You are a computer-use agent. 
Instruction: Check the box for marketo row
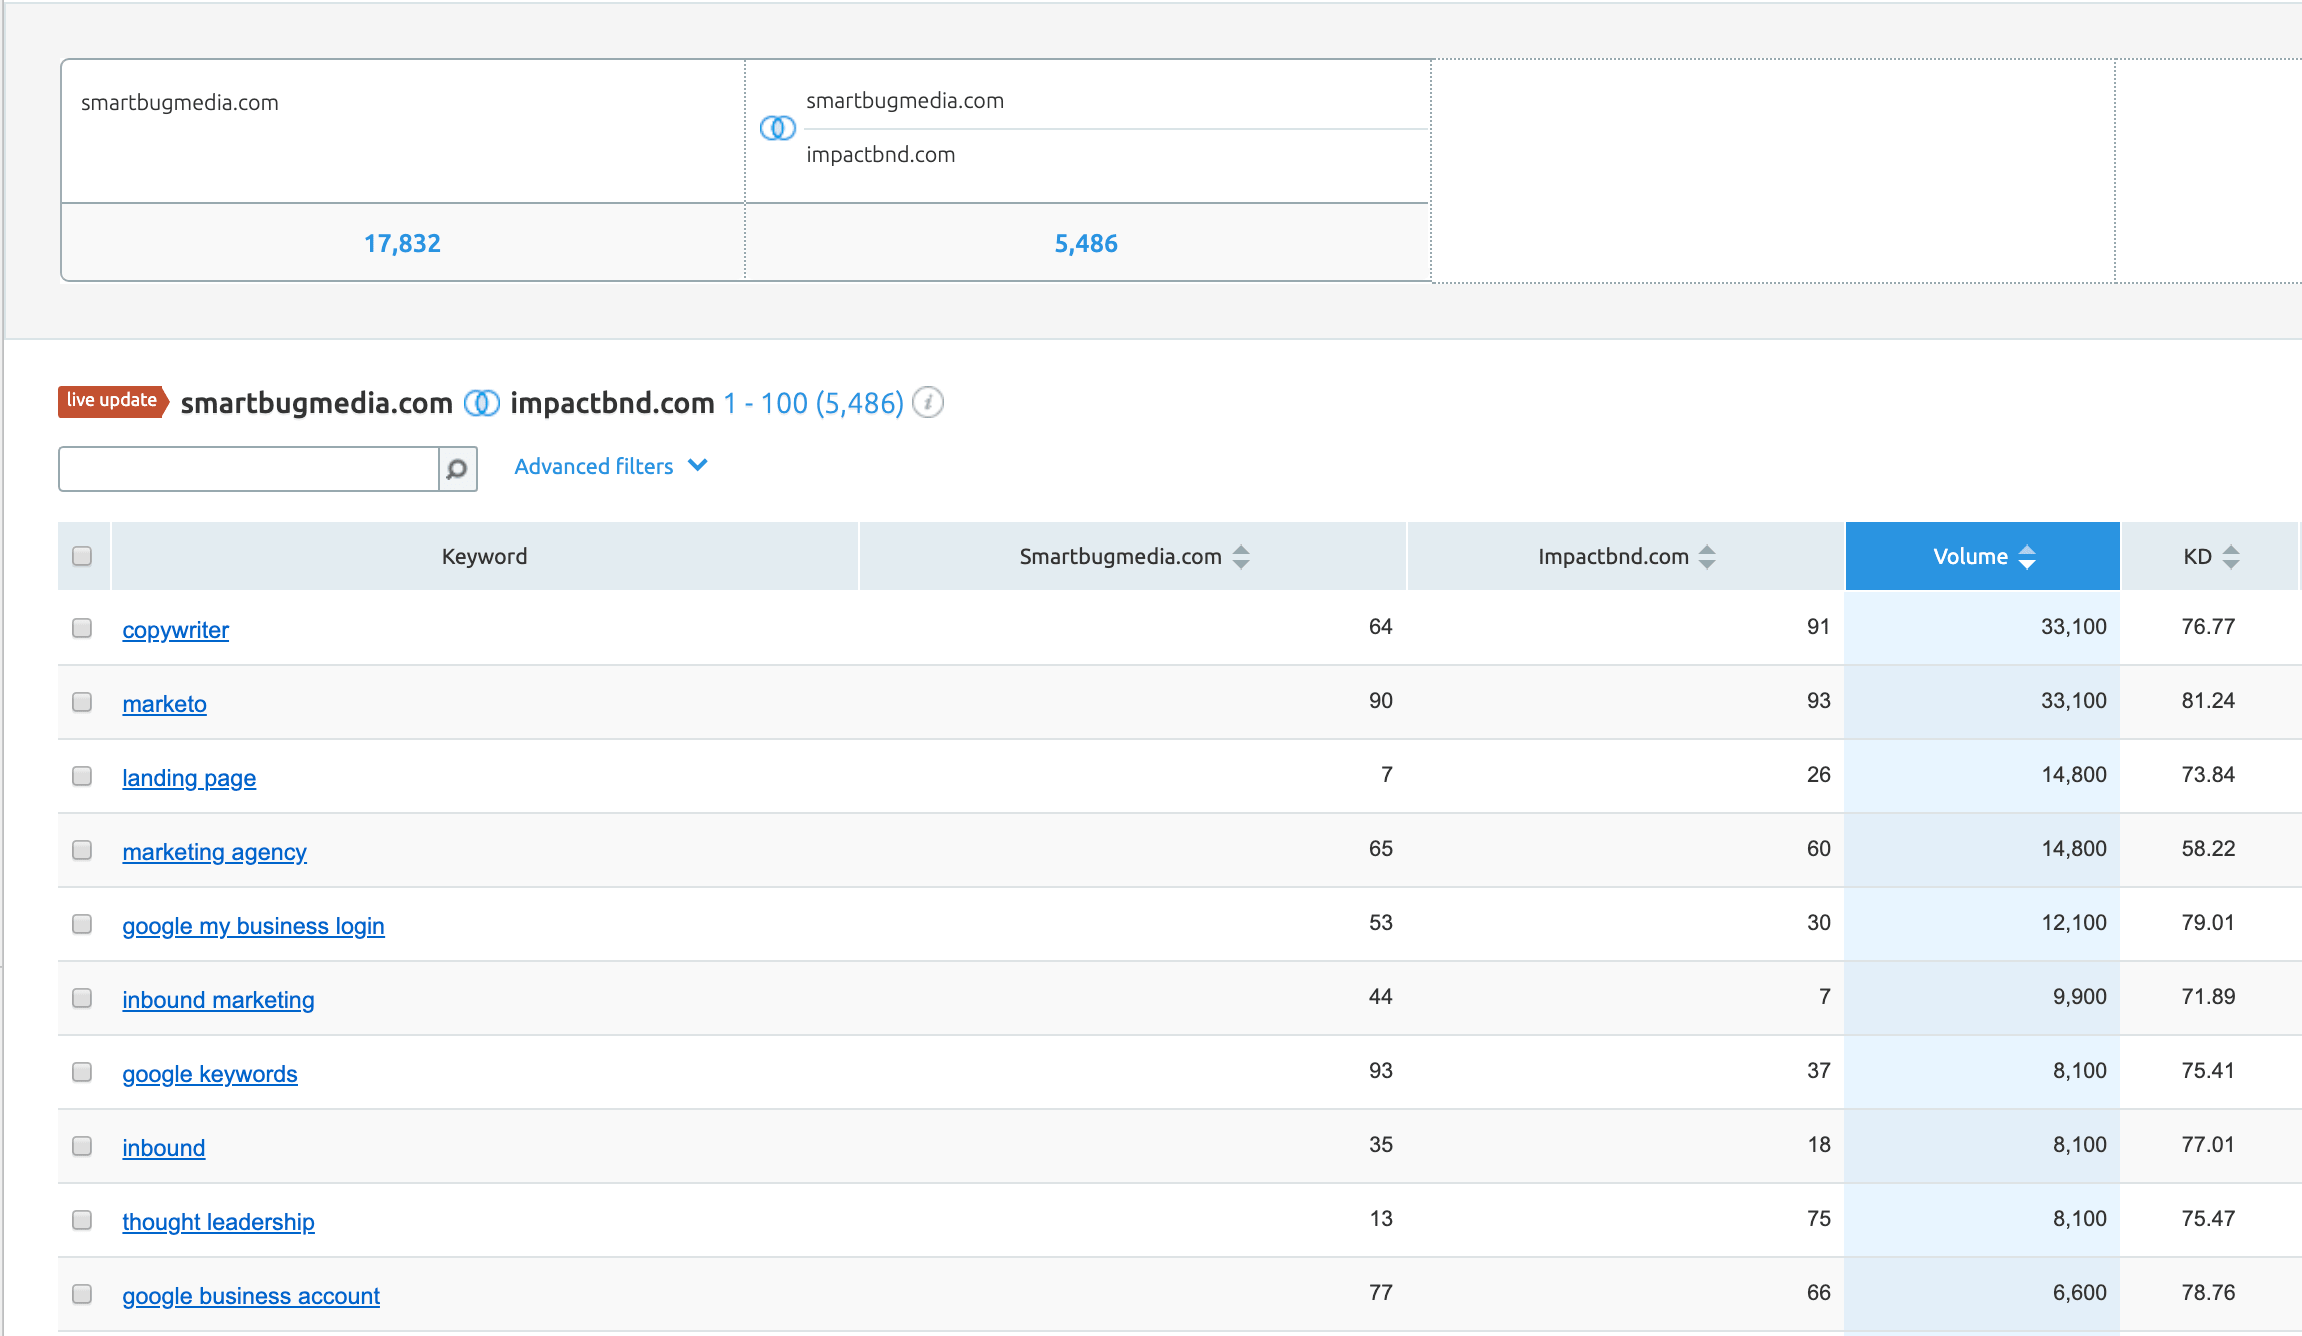coord(82,702)
